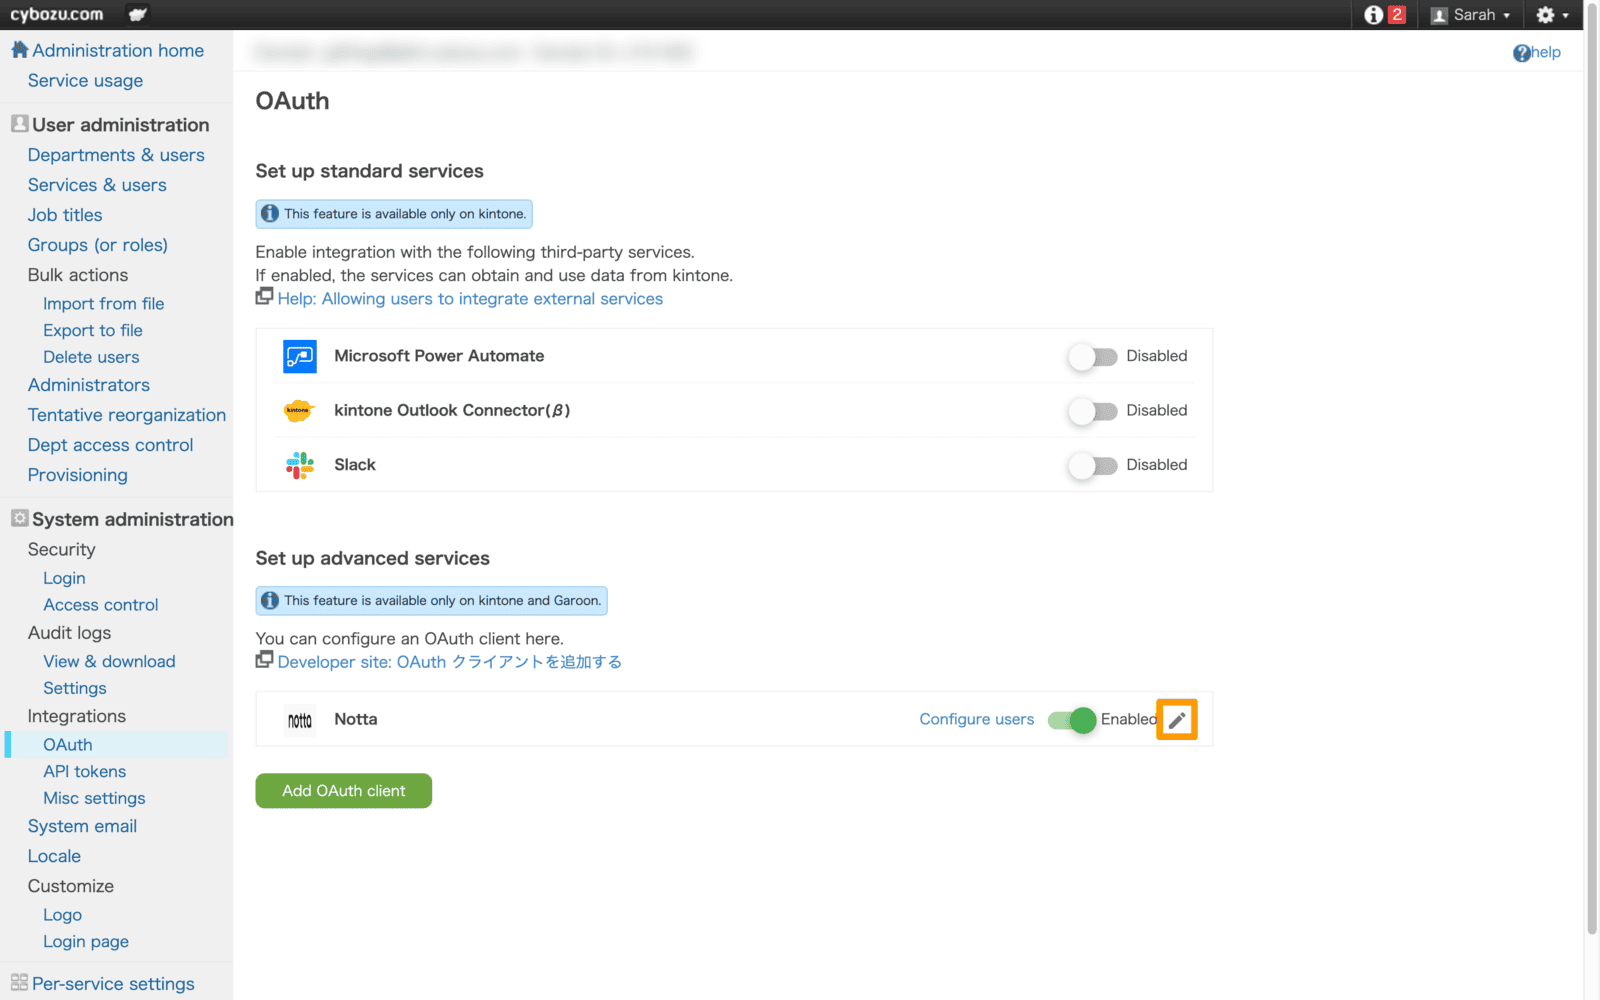Open Import from file
The image size is (1600, 1000).
pyautogui.click(x=104, y=304)
